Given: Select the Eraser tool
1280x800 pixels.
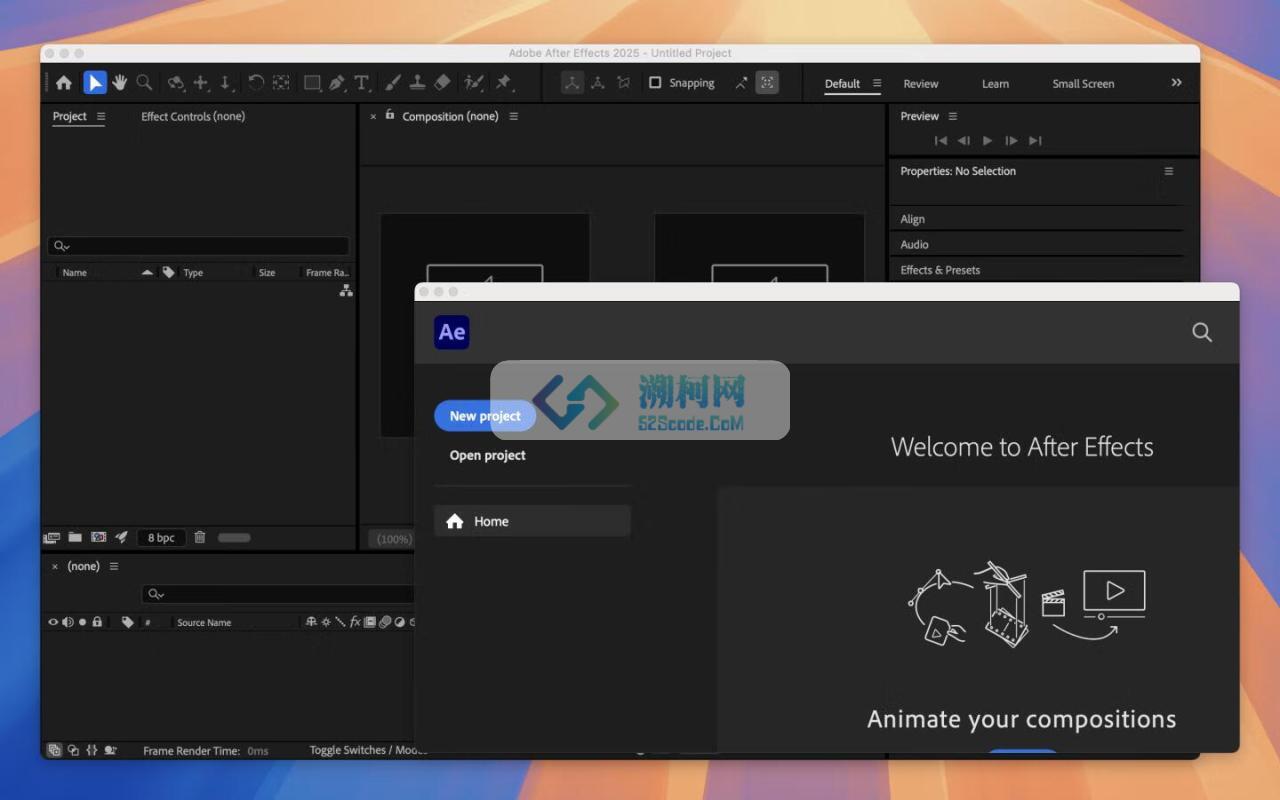Looking at the screenshot, I should [x=443, y=83].
